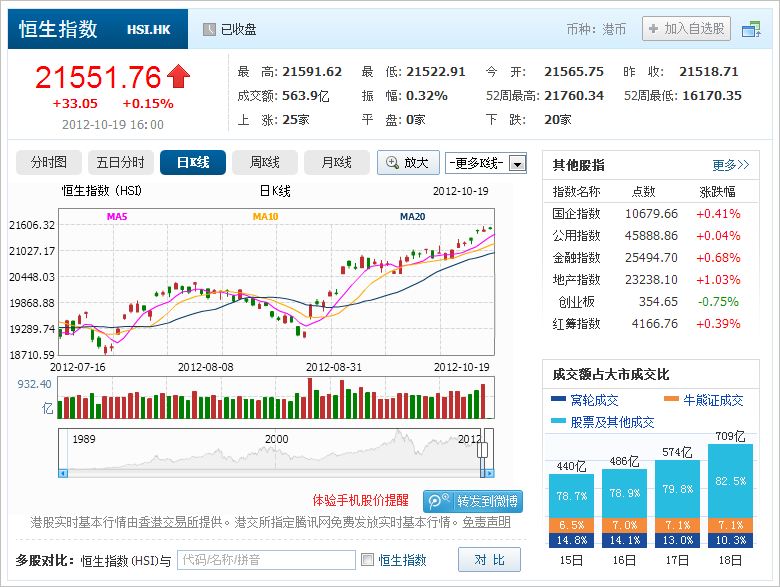780x587 pixels.
Task: Switch to 周K线 tab
Action: [265, 162]
